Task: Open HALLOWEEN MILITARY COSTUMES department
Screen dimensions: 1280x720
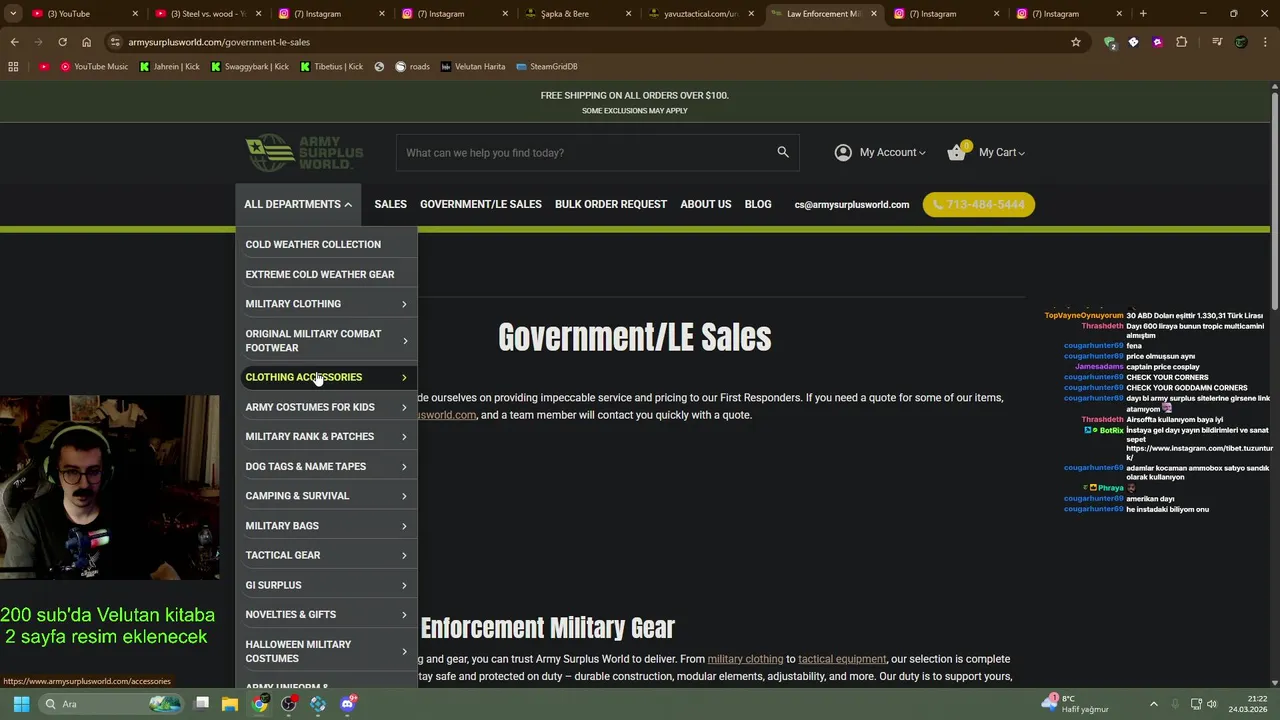Action: pyautogui.click(x=326, y=651)
